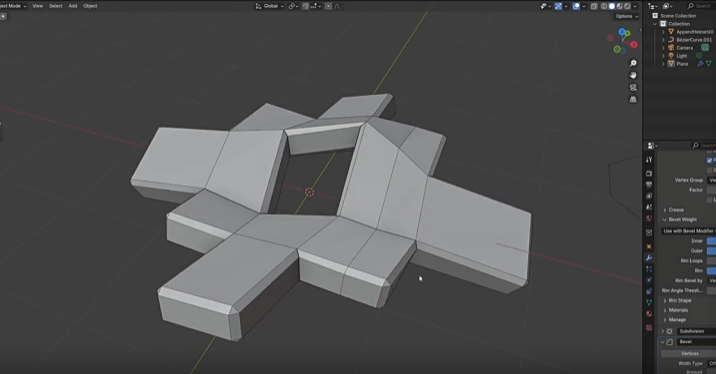Open the Object Data green triangle tab
716x374 pixels.
(x=649, y=302)
